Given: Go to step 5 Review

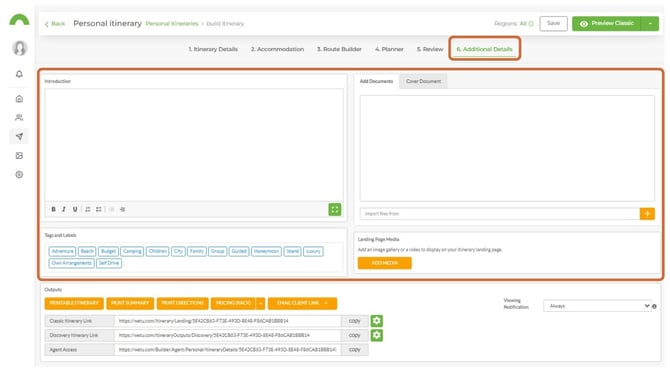Looking at the screenshot, I should click(x=430, y=49).
